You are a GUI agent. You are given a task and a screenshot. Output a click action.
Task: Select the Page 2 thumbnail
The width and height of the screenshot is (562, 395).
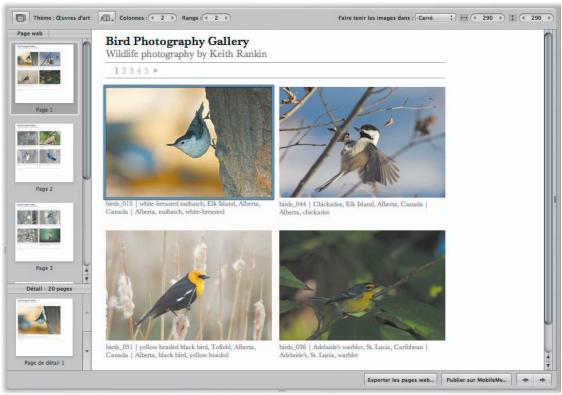coord(44,153)
